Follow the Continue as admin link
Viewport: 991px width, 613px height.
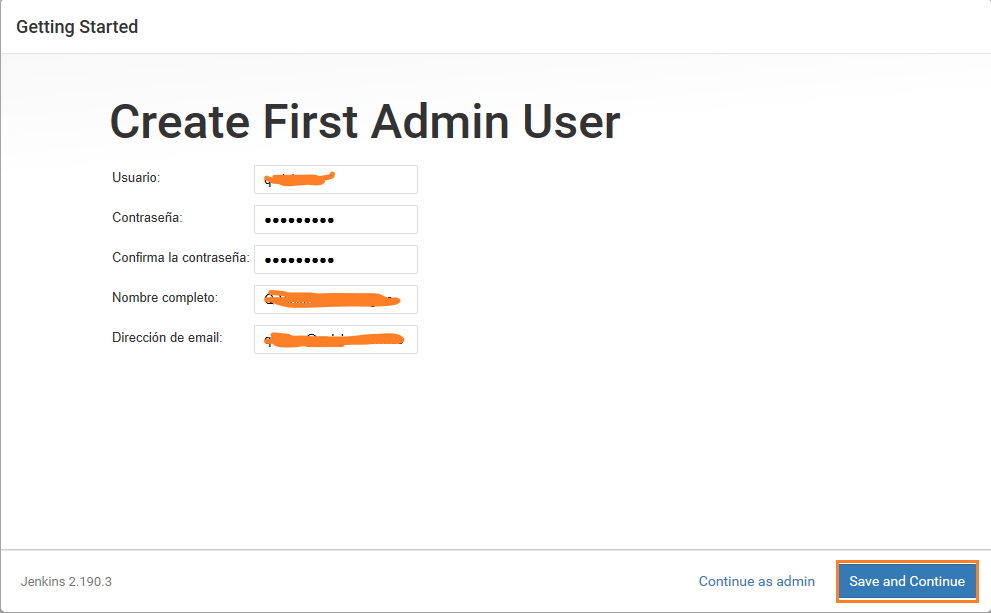pos(756,581)
